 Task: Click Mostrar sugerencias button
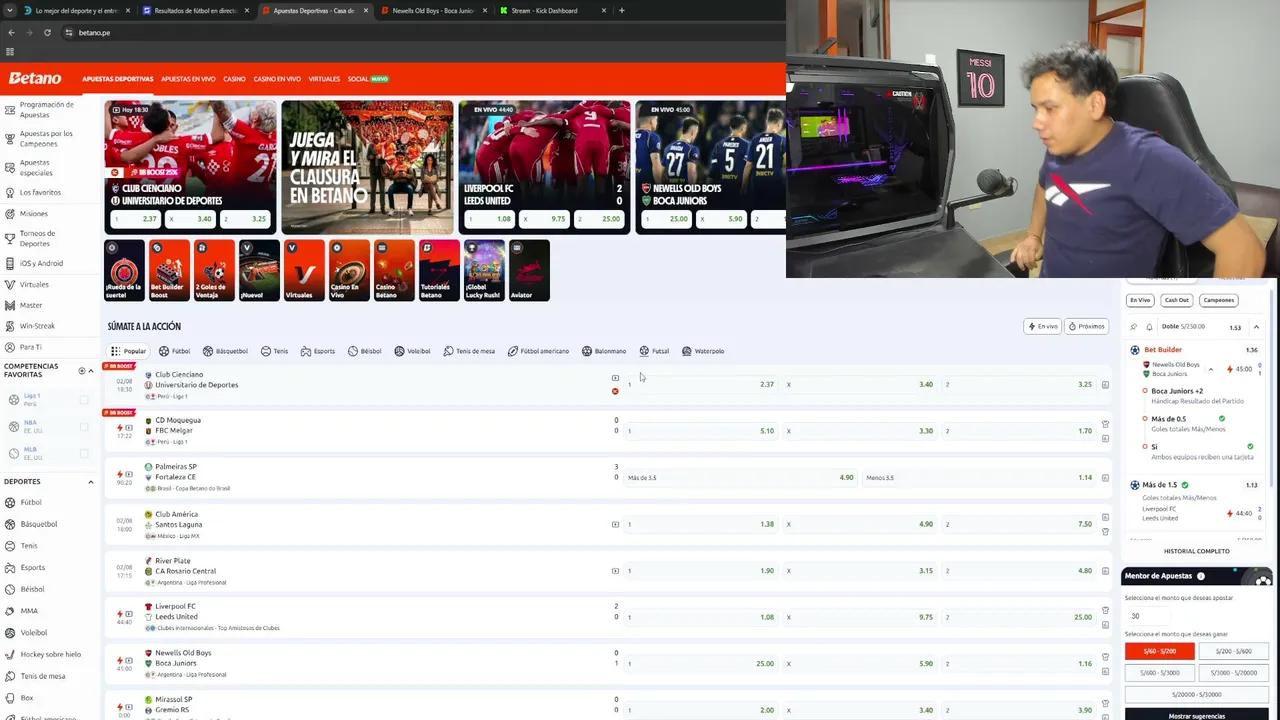(1197, 716)
